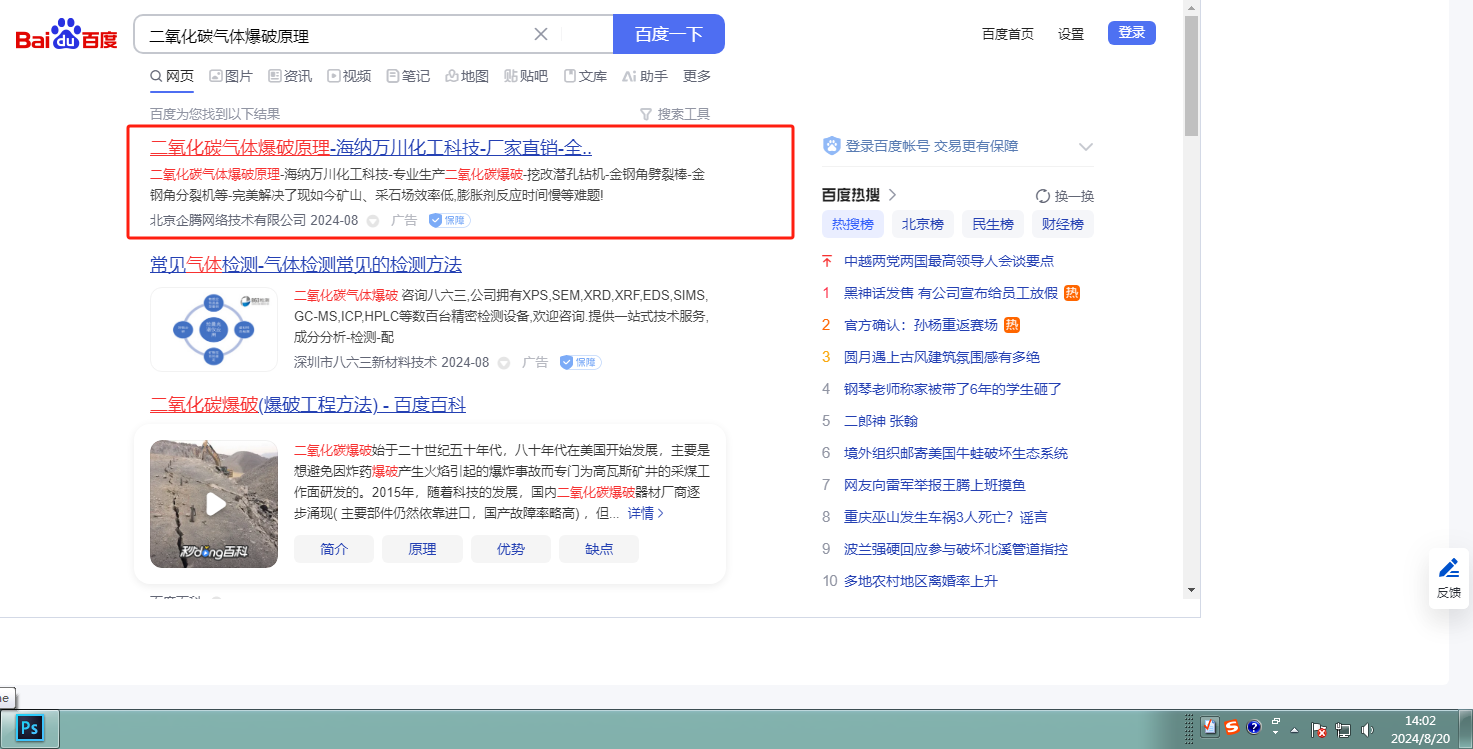
Task: Switch to the 图片 search tab
Action: click(x=231, y=76)
